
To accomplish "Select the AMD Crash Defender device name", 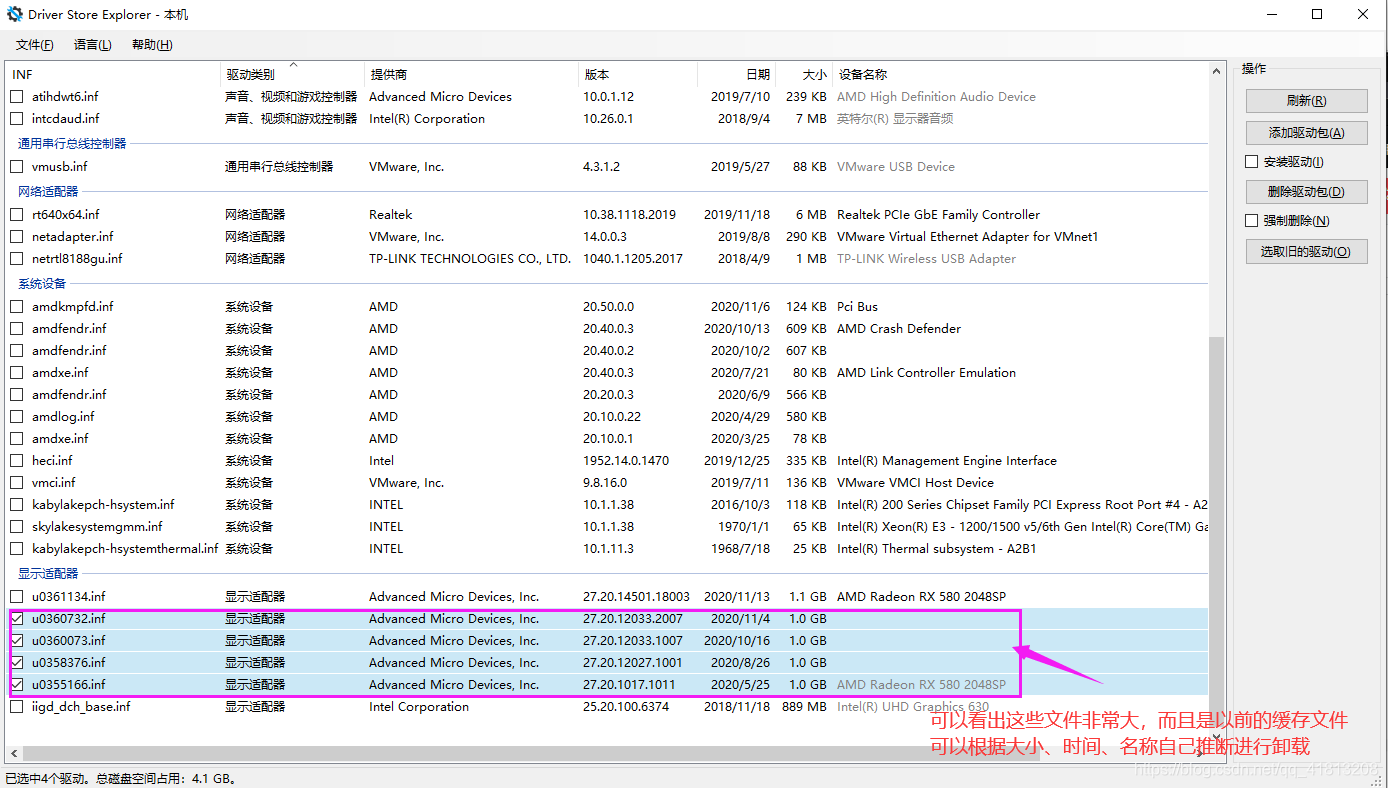I will [x=899, y=329].
